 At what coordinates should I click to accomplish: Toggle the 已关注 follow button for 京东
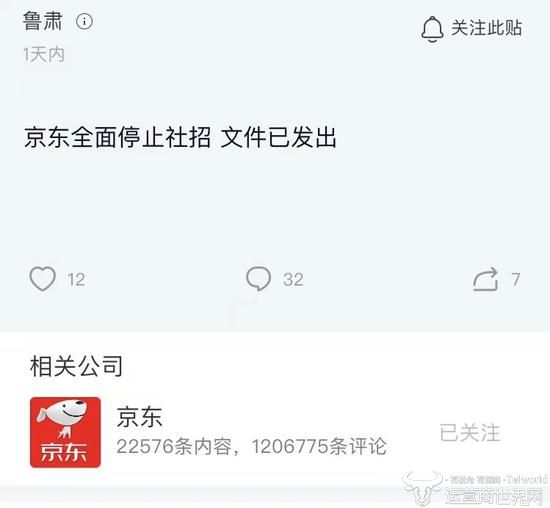pyautogui.click(x=470, y=433)
